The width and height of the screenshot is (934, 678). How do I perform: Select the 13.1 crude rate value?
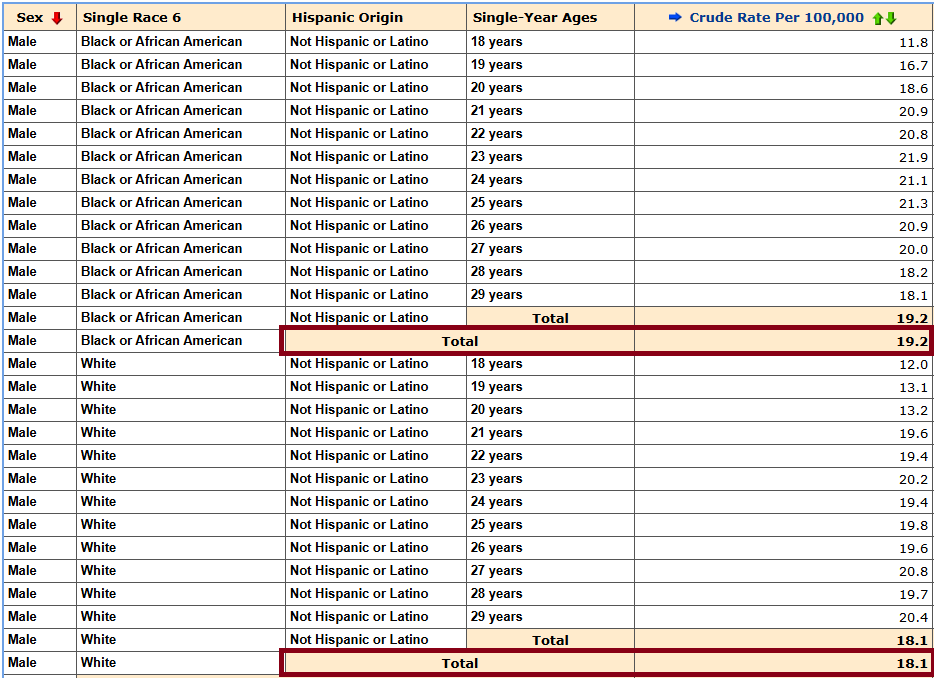[913, 387]
